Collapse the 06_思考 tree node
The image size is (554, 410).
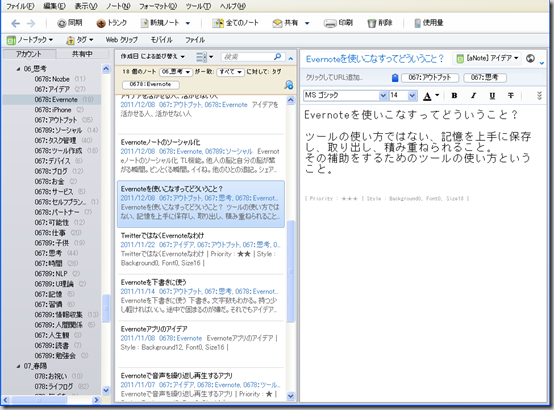point(18,69)
